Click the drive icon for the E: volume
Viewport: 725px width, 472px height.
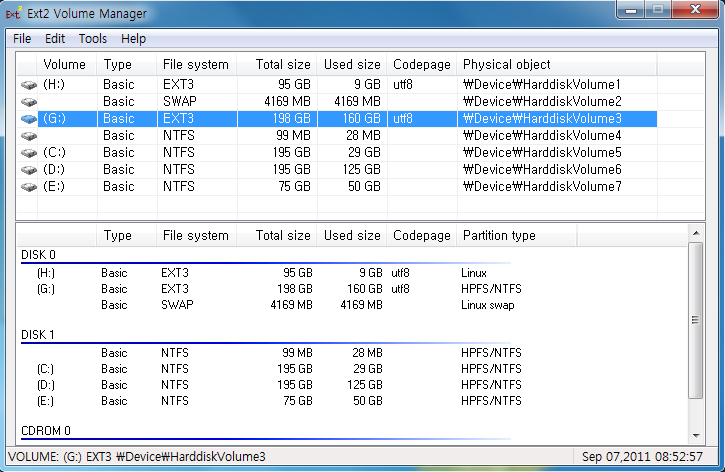pyautogui.click(x=29, y=187)
